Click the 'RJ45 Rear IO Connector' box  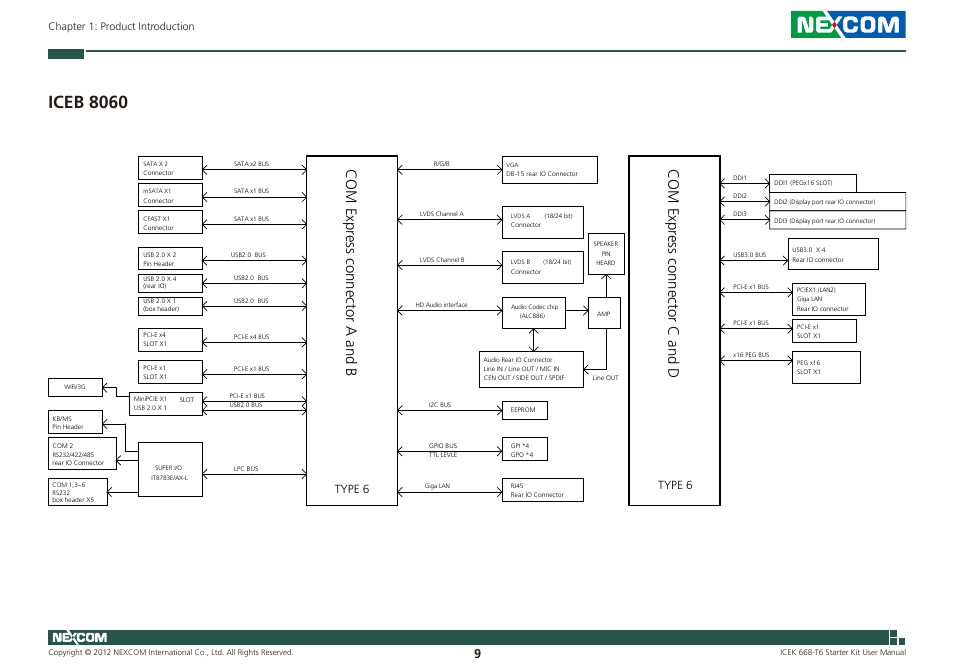(x=543, y=490)
